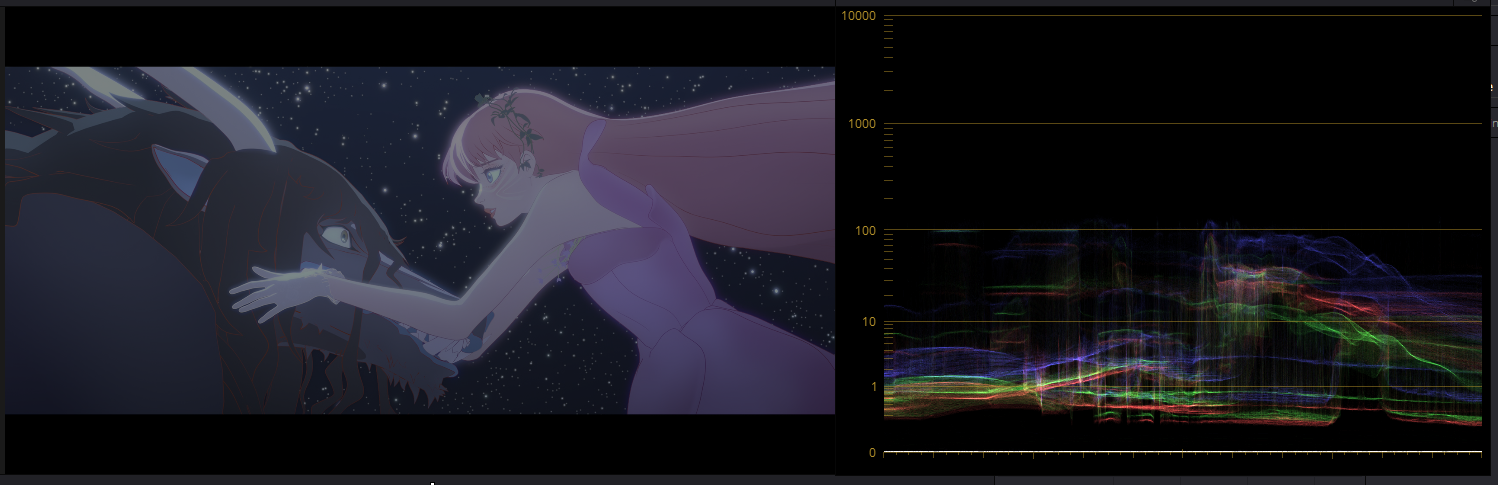Click the 1000 scale label on the scope
Image resolution: width=1498 pixels, height=485 pixels.
tap(863, 124)
